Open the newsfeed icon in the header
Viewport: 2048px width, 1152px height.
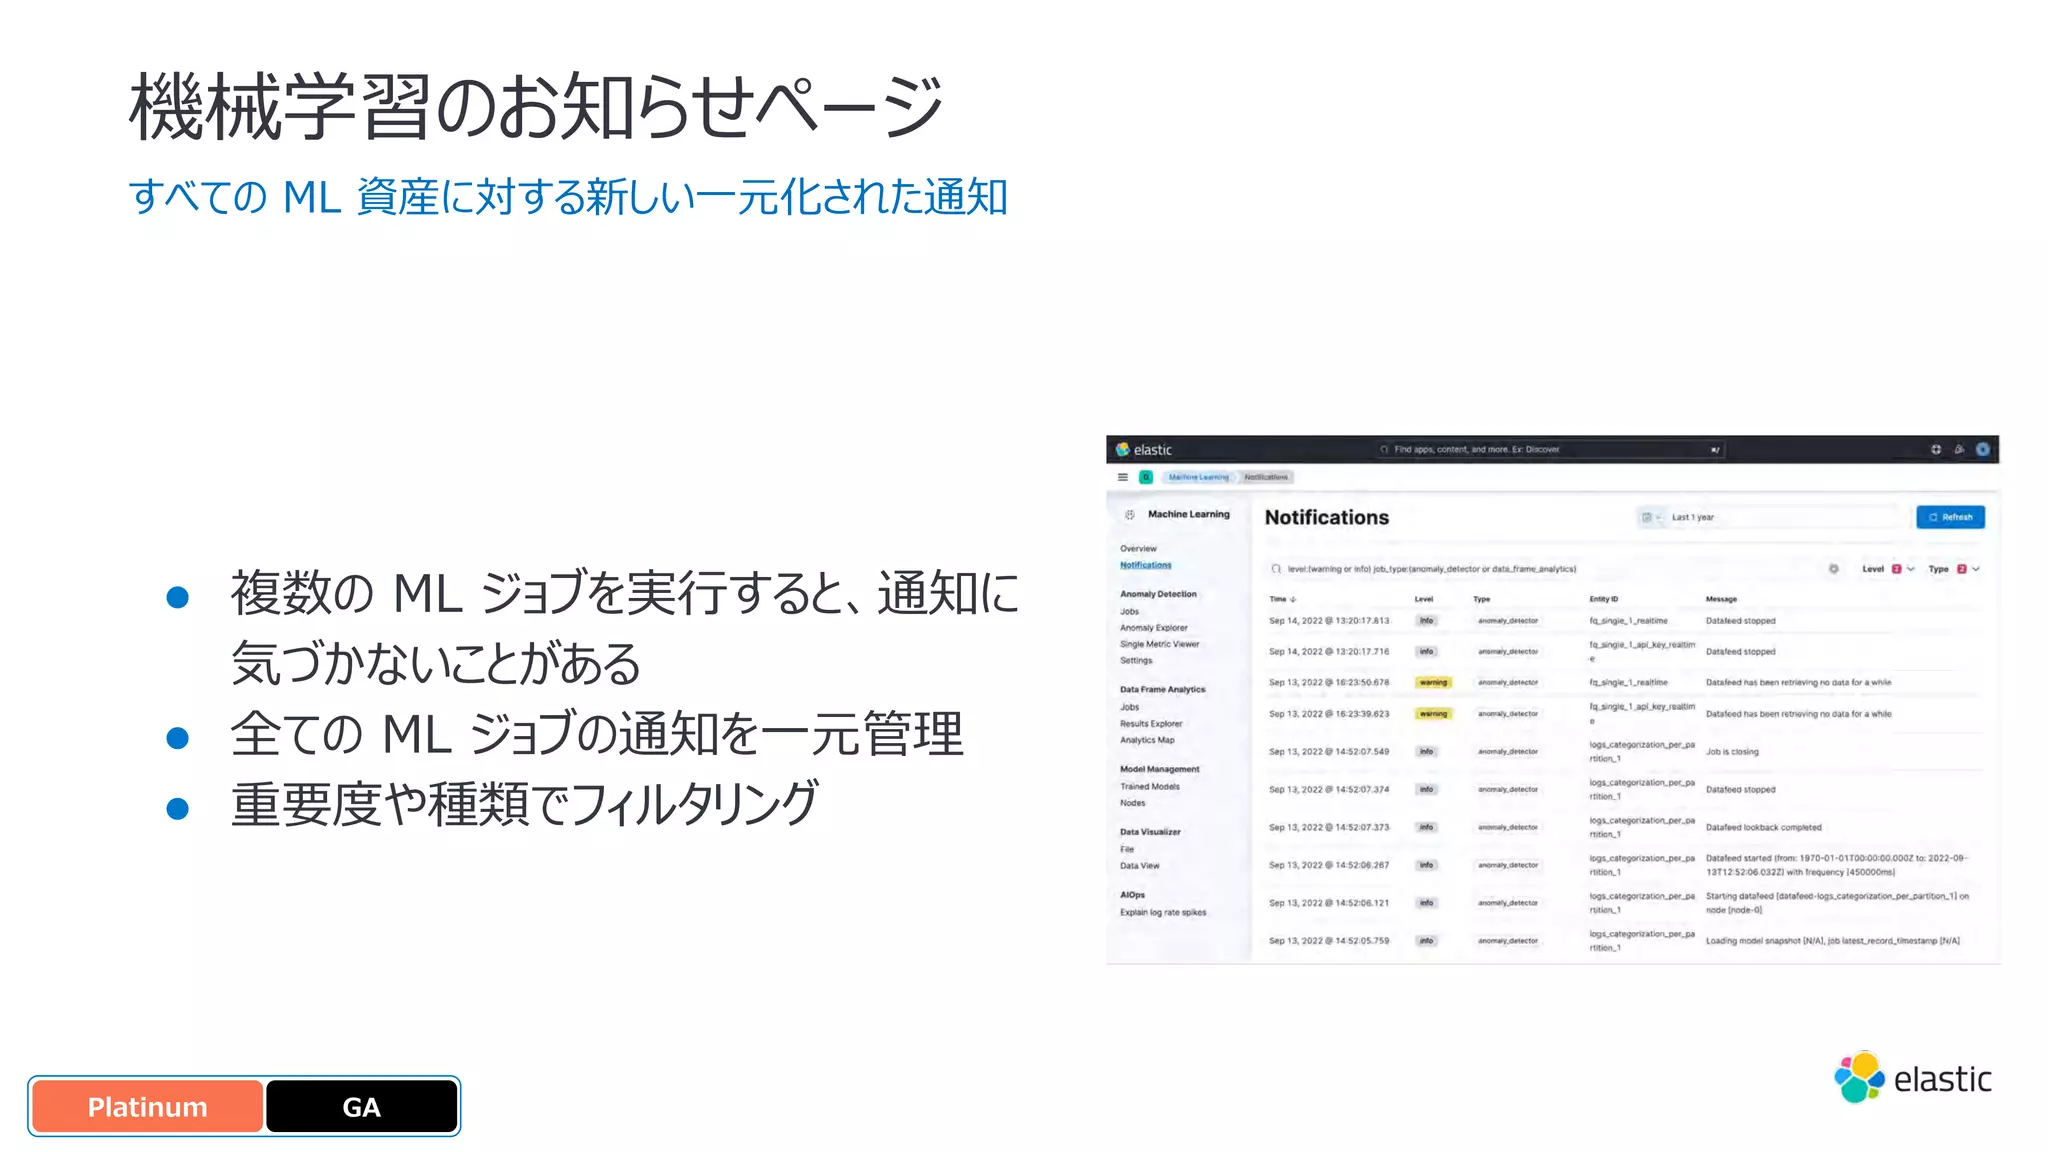[x=1959, y=450]
